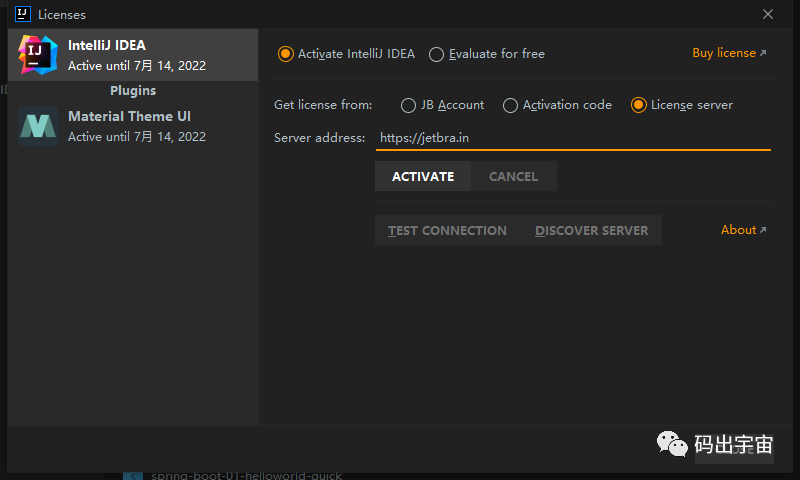Image resolution: width=800 pixels, height=480 pixels.
Task: Click the IJ icon in title bar
Action: (22, 14)
